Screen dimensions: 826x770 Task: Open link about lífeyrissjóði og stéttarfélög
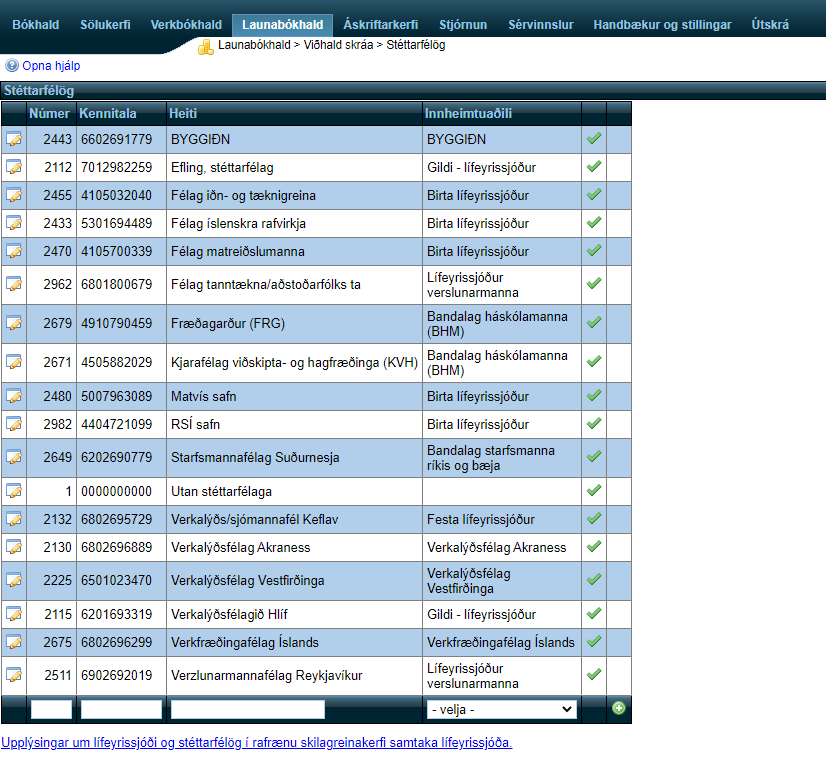pos(257,743)
